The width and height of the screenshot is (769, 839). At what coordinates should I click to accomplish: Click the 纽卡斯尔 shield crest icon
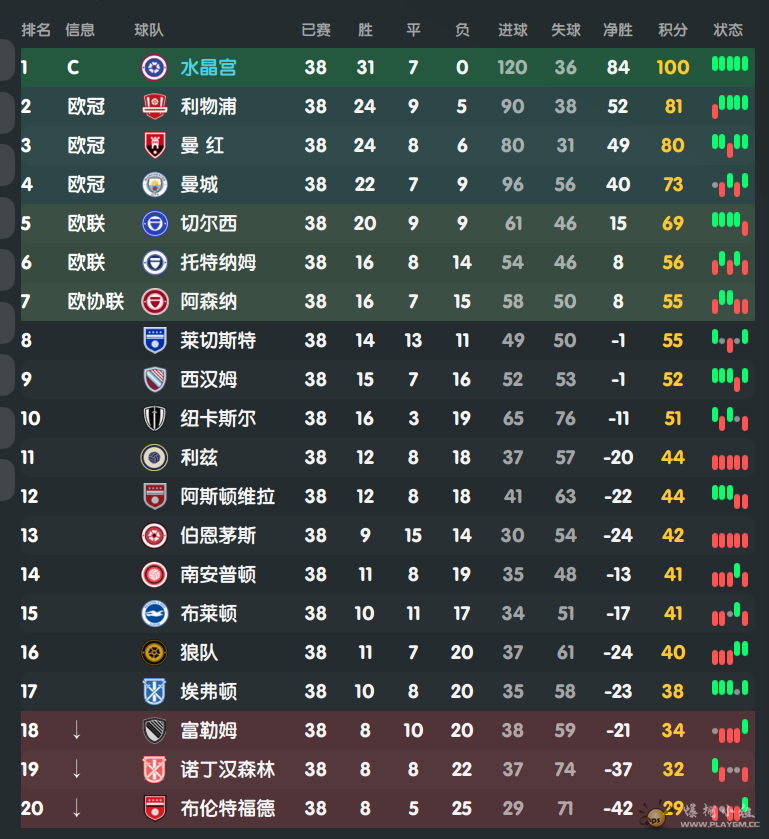155,418
